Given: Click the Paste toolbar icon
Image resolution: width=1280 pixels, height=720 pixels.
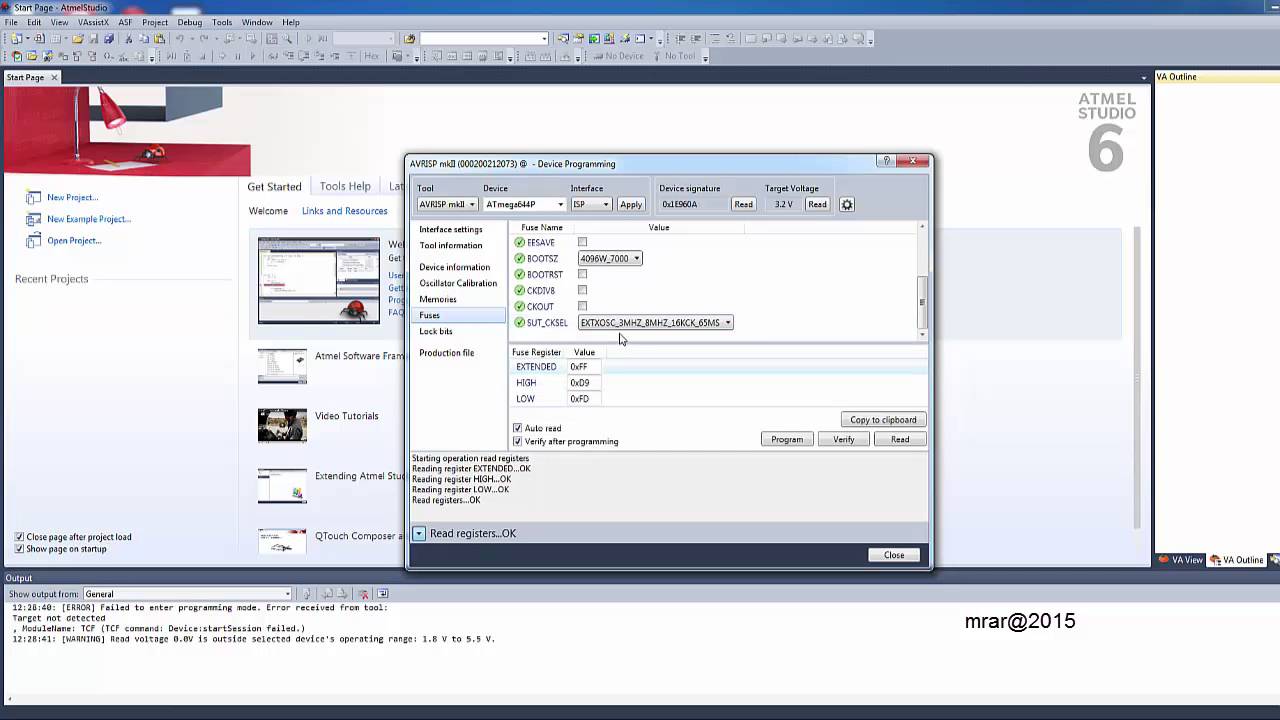Looking at the screenshot, I should tap(159, 39).
